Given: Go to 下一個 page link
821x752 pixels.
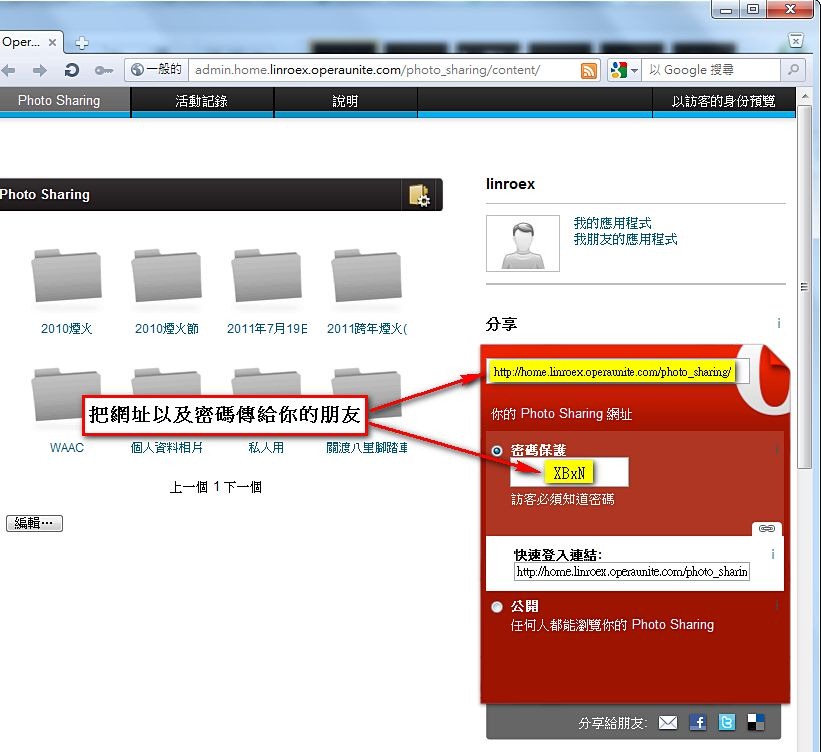Looking at the screenshot, I should coord(242,487).
